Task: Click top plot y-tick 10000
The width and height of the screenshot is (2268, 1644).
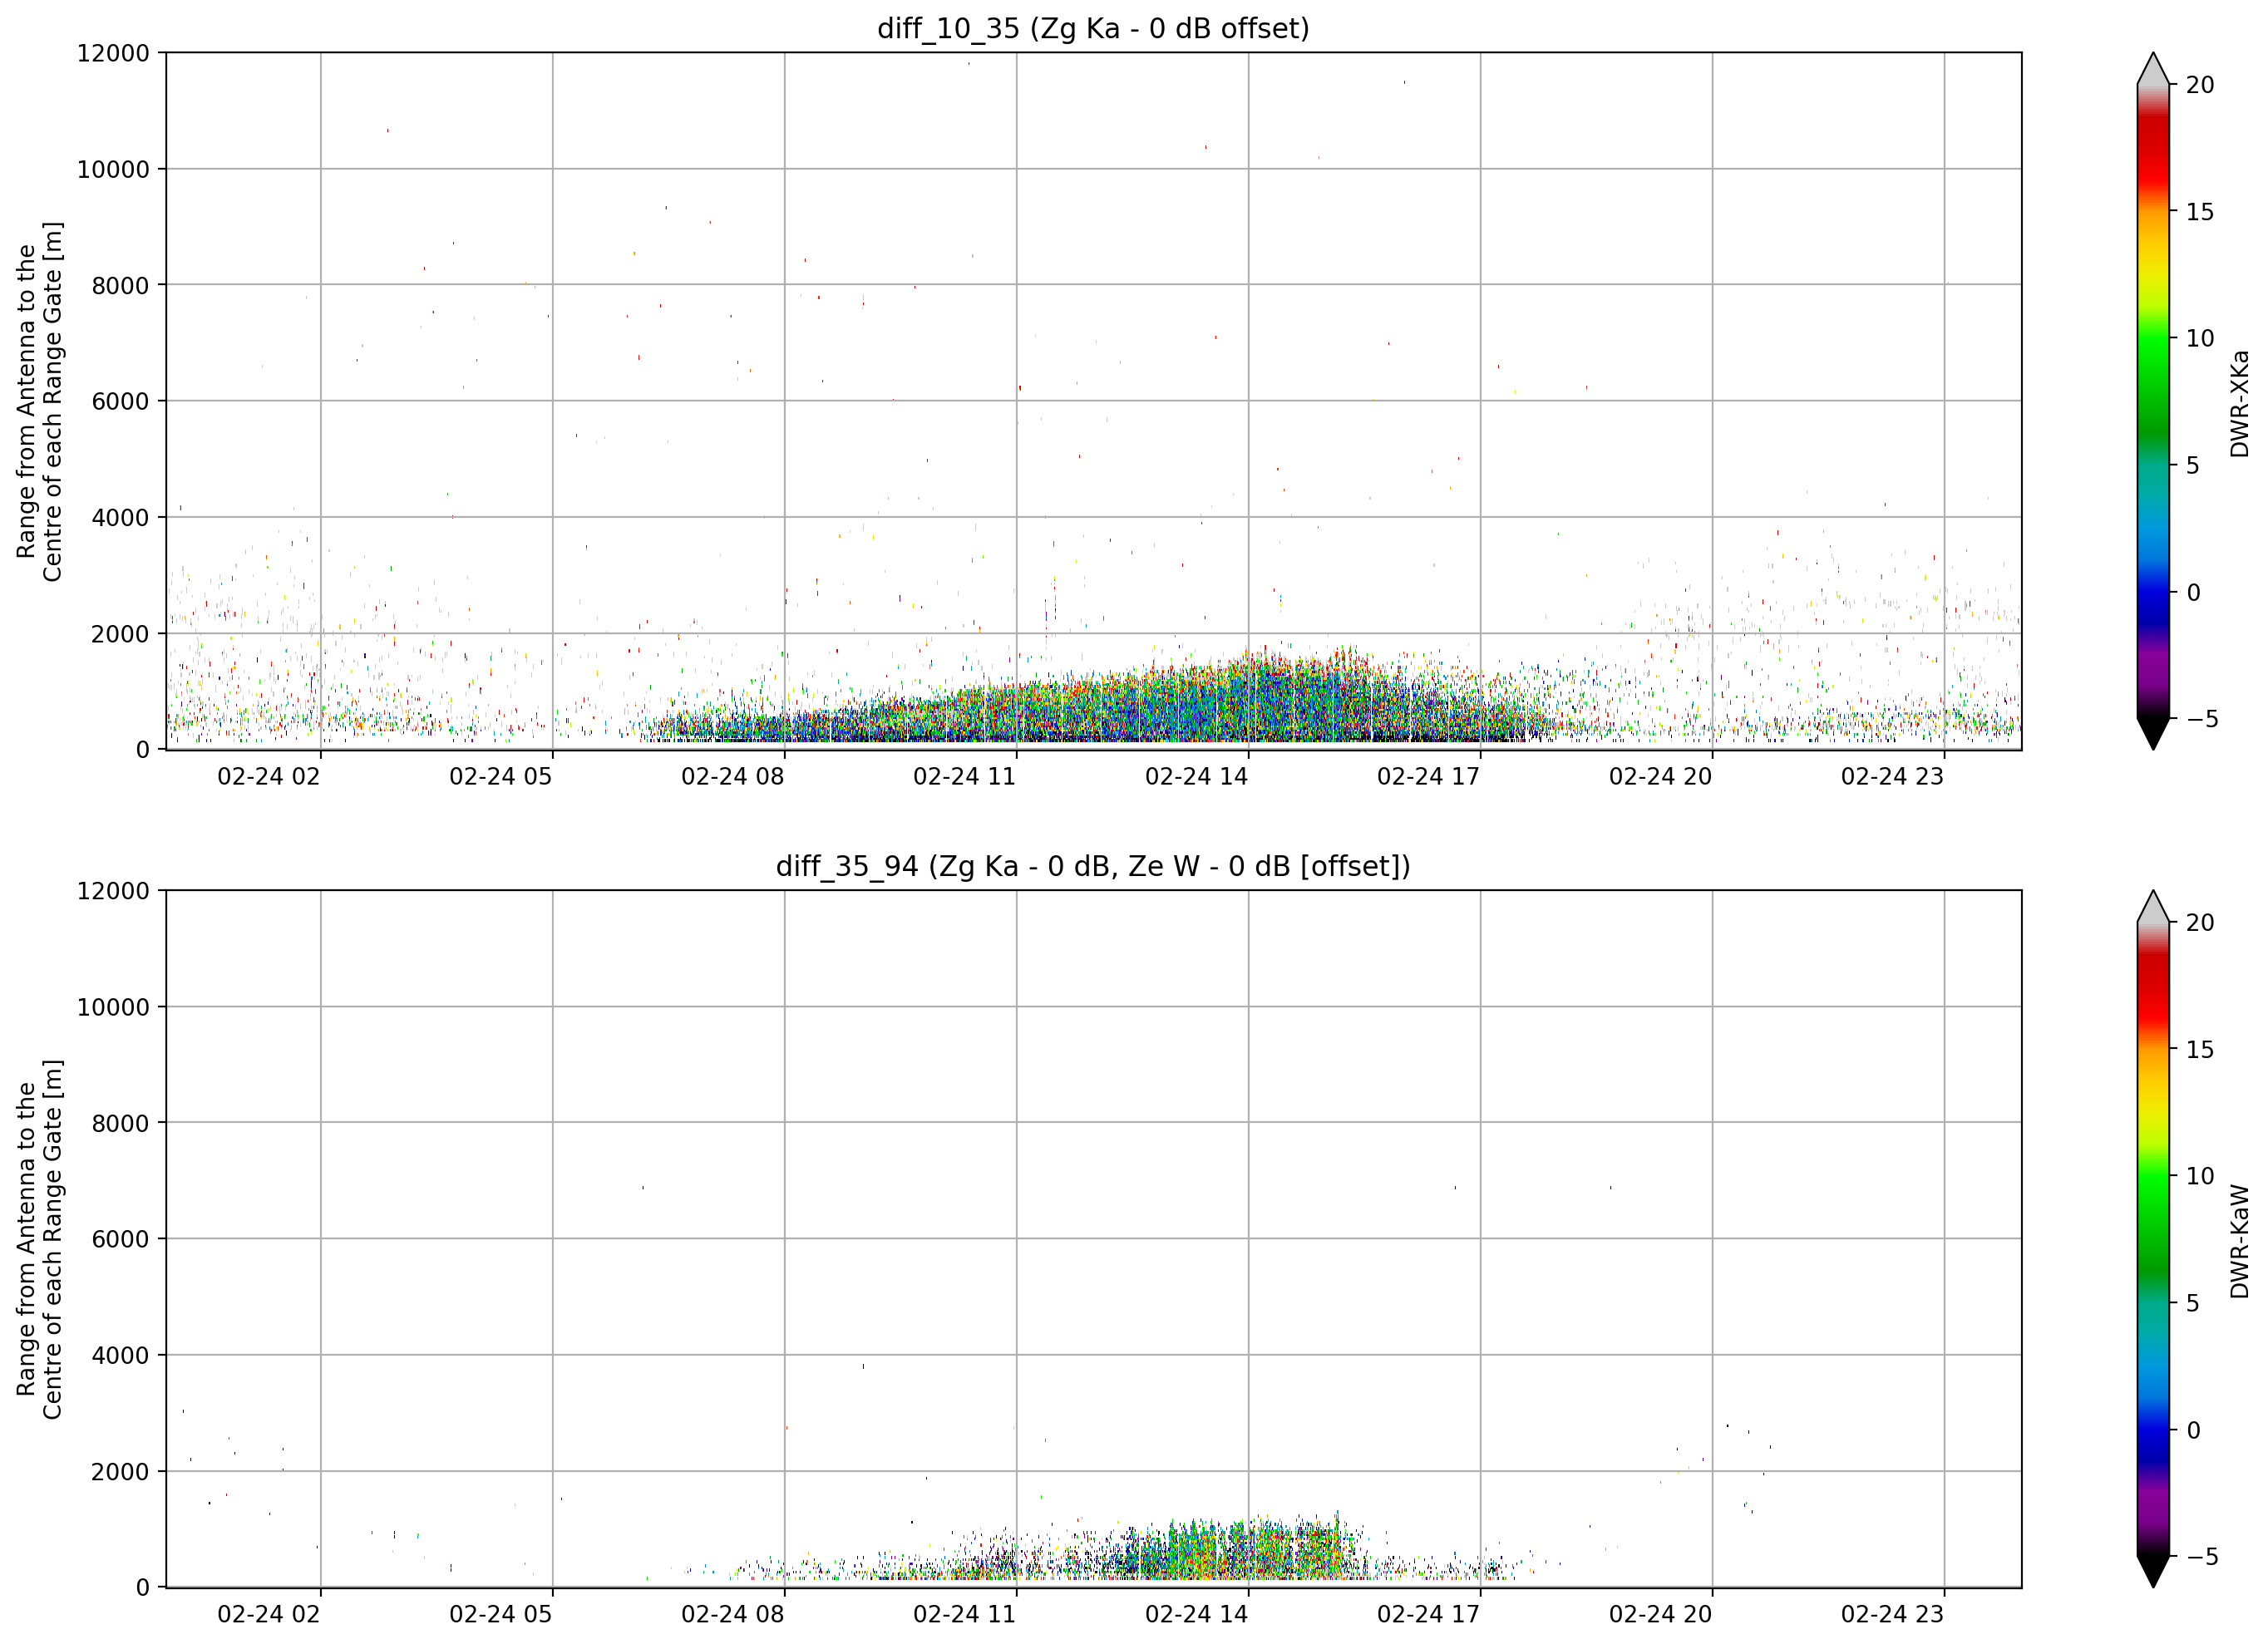Action: tap(113, 169)
